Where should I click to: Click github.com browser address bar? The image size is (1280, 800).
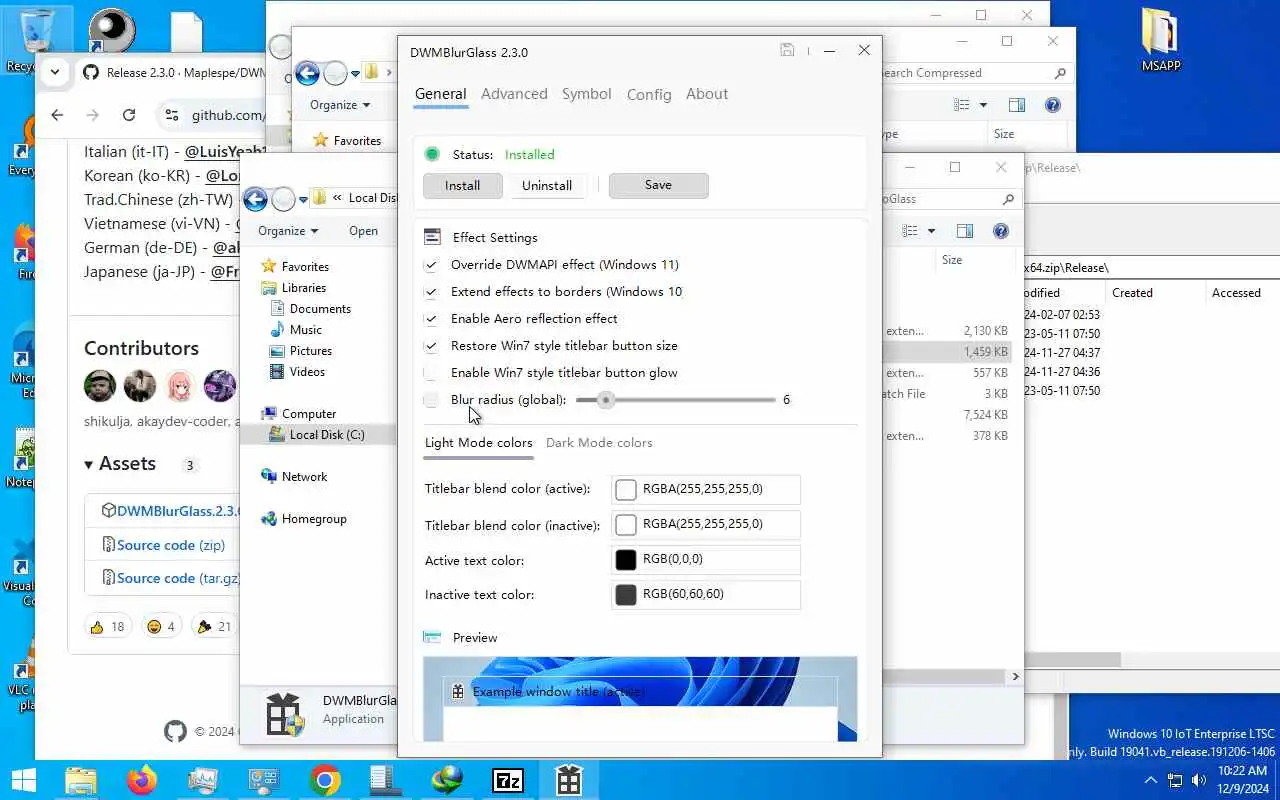coord(228,116)
